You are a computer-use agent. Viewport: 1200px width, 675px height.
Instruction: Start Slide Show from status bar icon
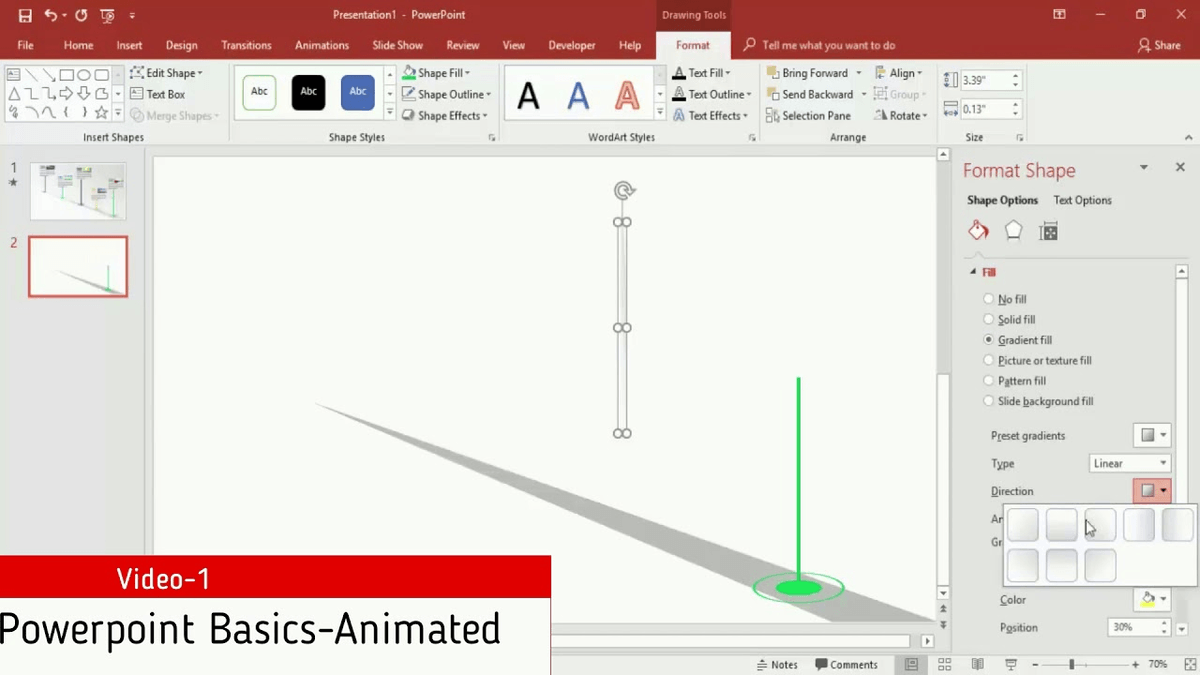coord(1011,664)
